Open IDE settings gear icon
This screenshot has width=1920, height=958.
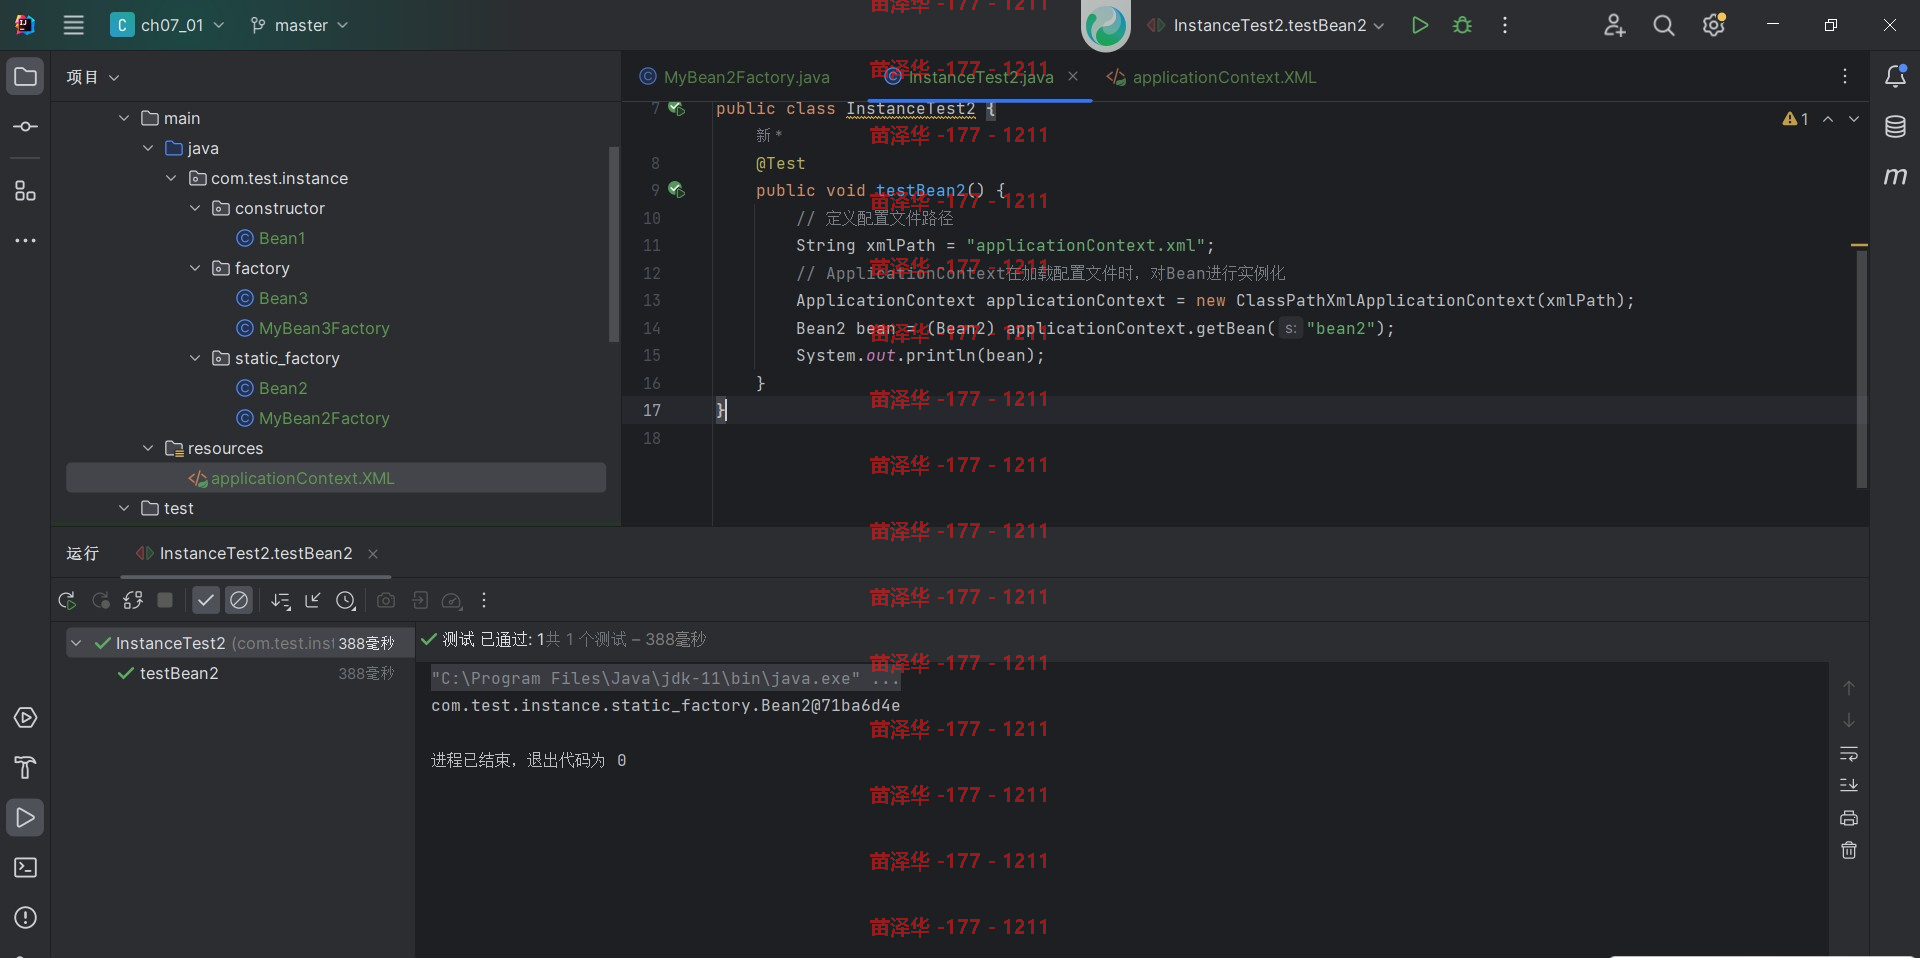click(x=1714, y=25)
